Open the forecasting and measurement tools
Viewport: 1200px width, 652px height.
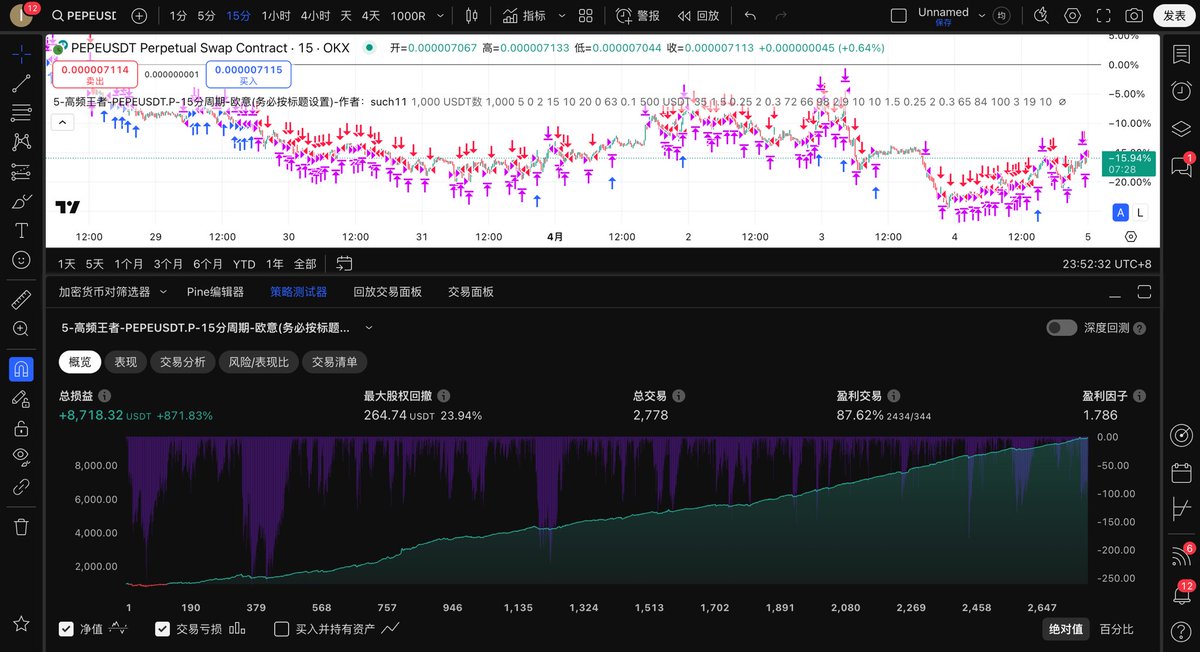click(21, 171)
